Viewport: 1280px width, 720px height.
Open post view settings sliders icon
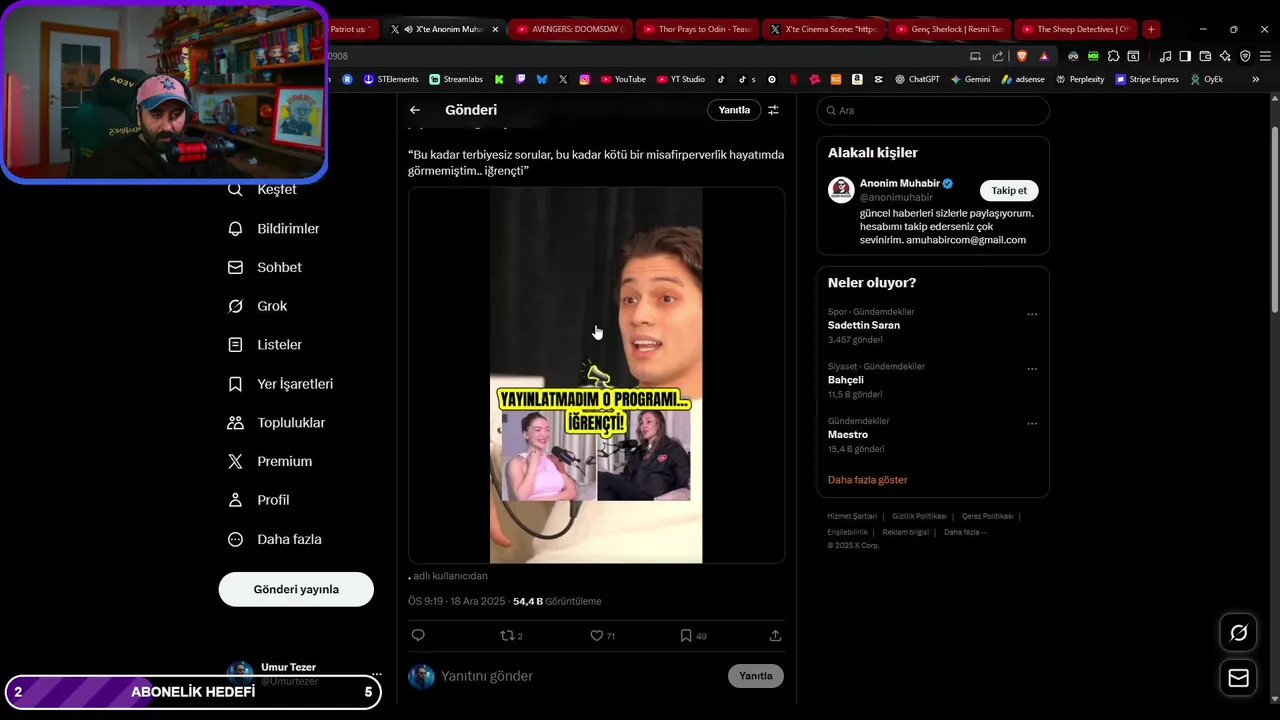[x=773, y=110]
